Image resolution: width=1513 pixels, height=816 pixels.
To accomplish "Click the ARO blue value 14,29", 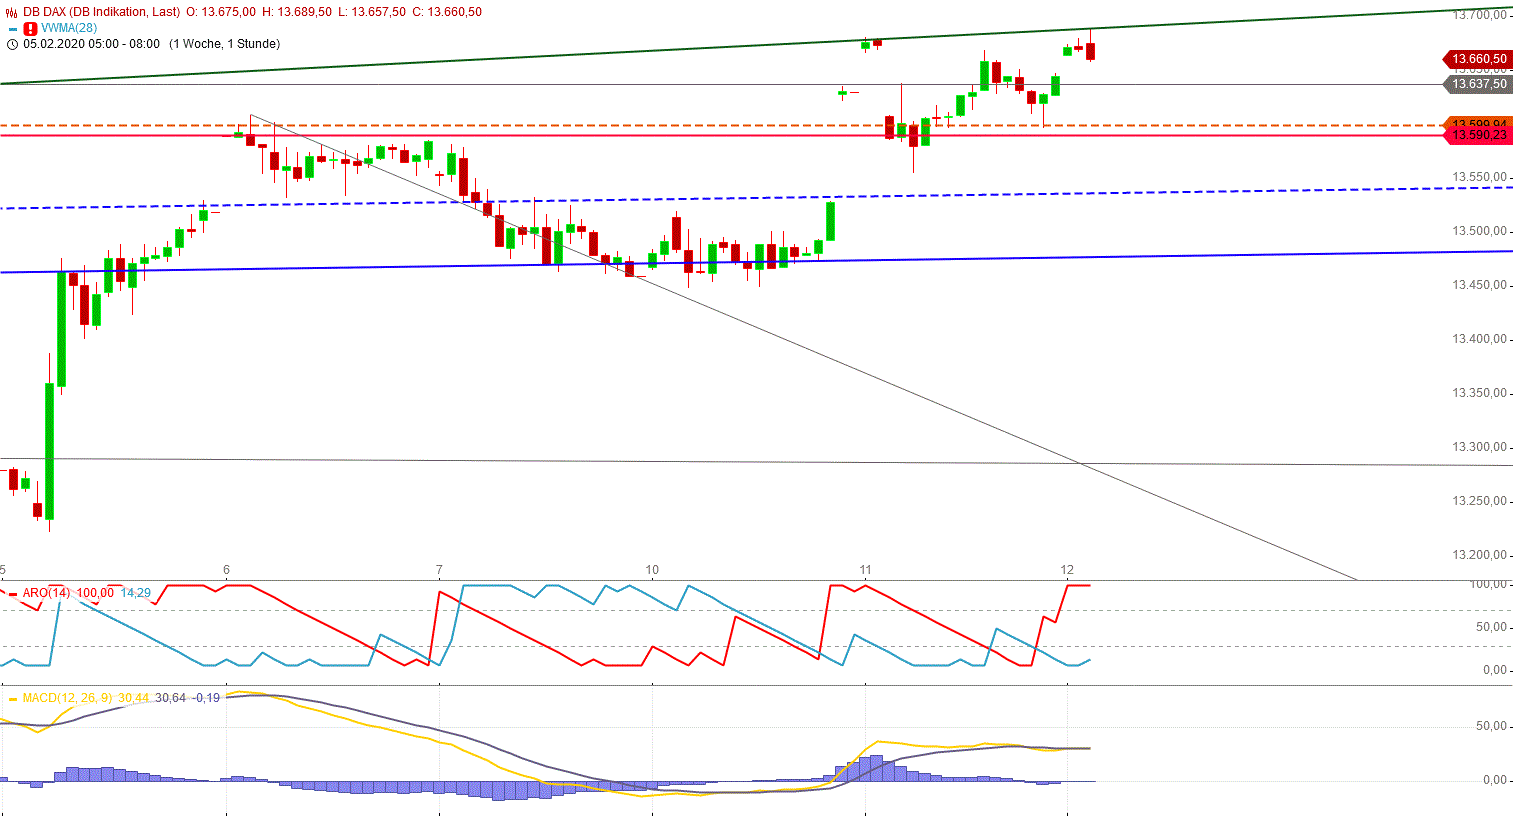I will click(136, 593).
